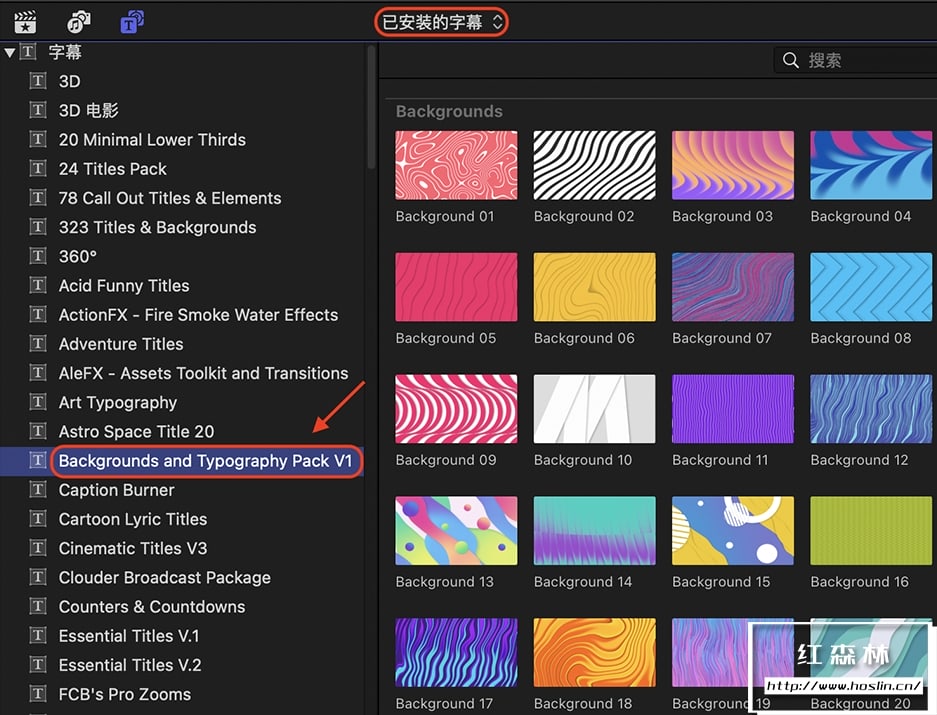Select the 字幕 top-level category
This screenshot has width=937, height=715.
click(x=65, y=52)
